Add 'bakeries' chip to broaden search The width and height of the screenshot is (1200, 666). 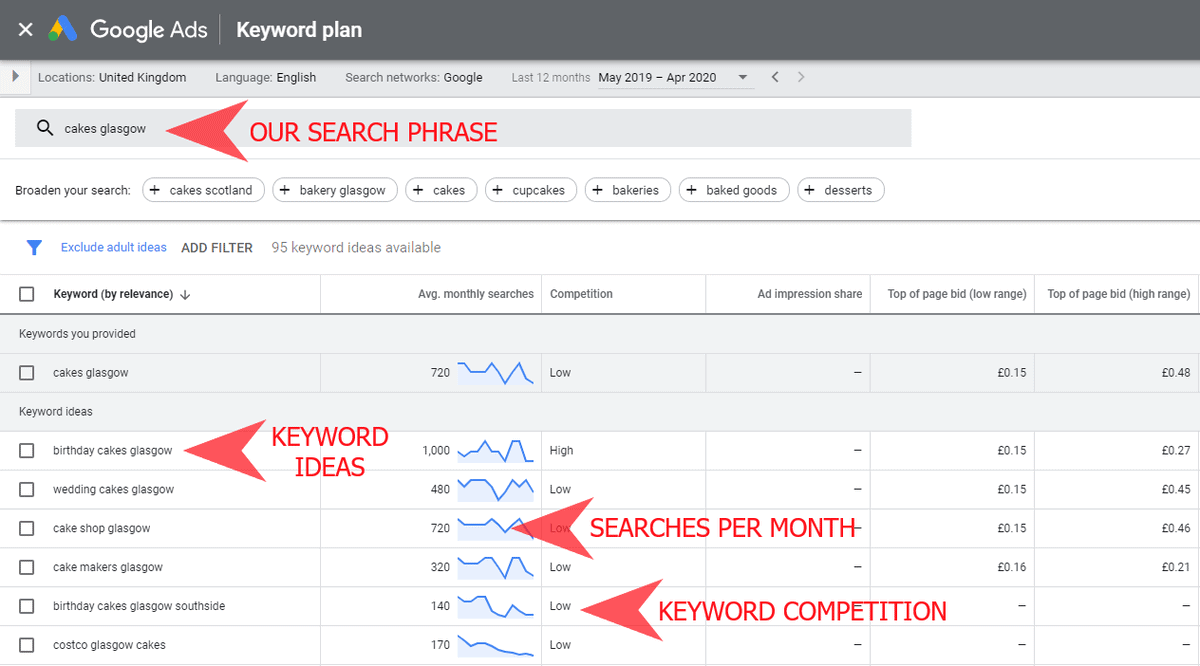pyautogui.click(x=627, y=190)
